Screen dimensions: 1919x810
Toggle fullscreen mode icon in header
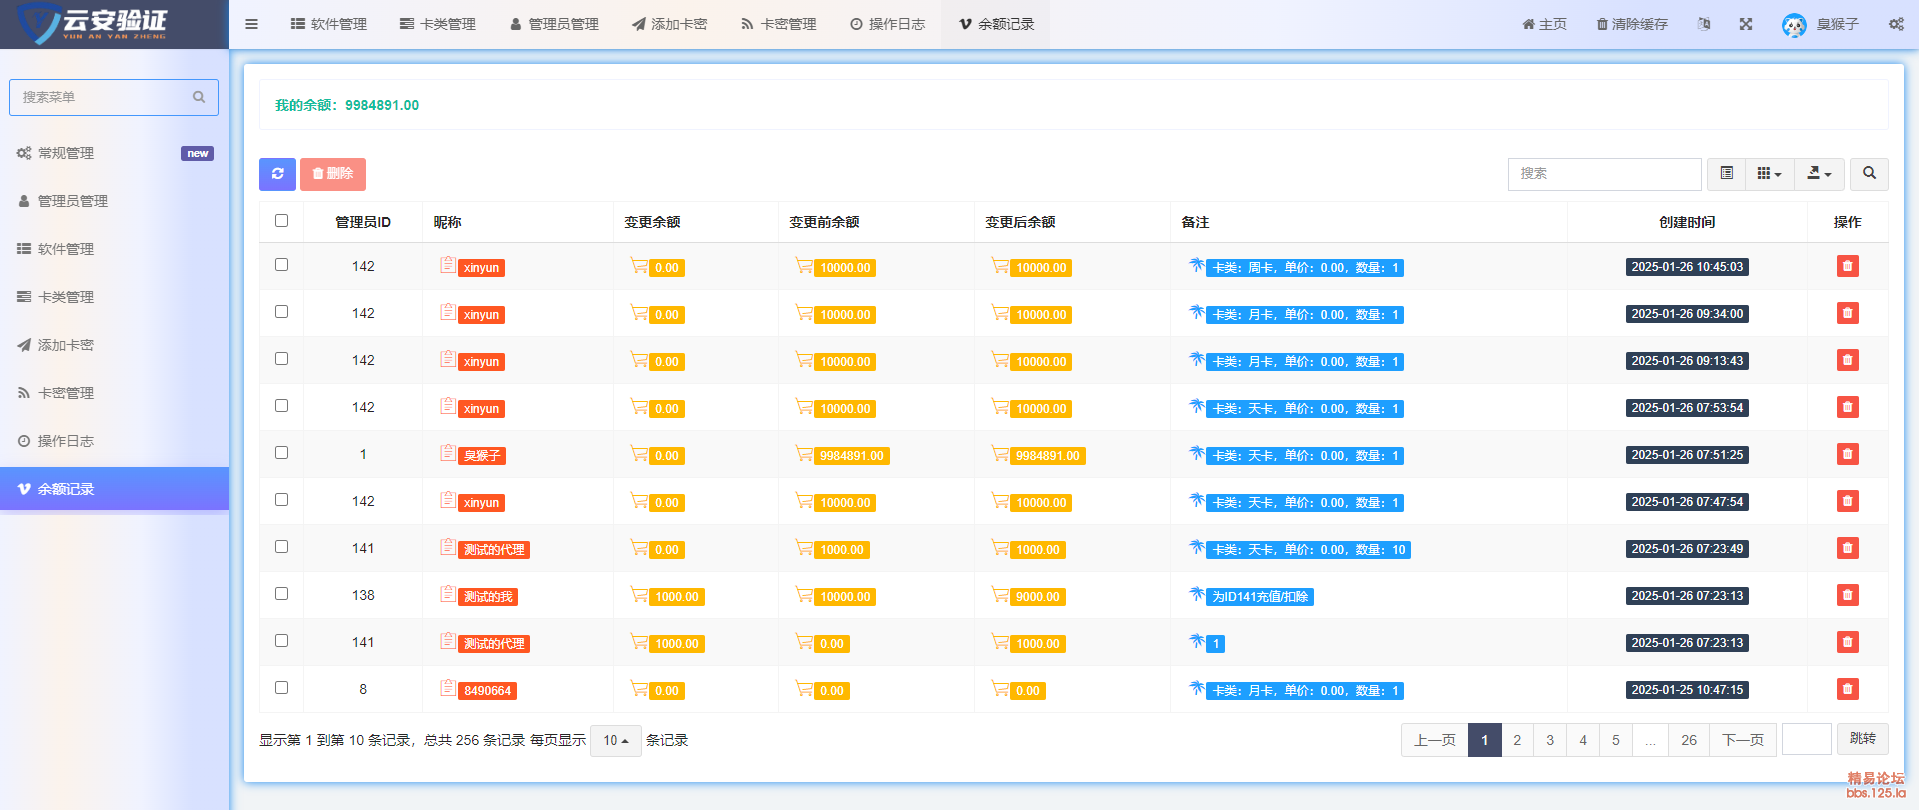tap(1746, 24)
